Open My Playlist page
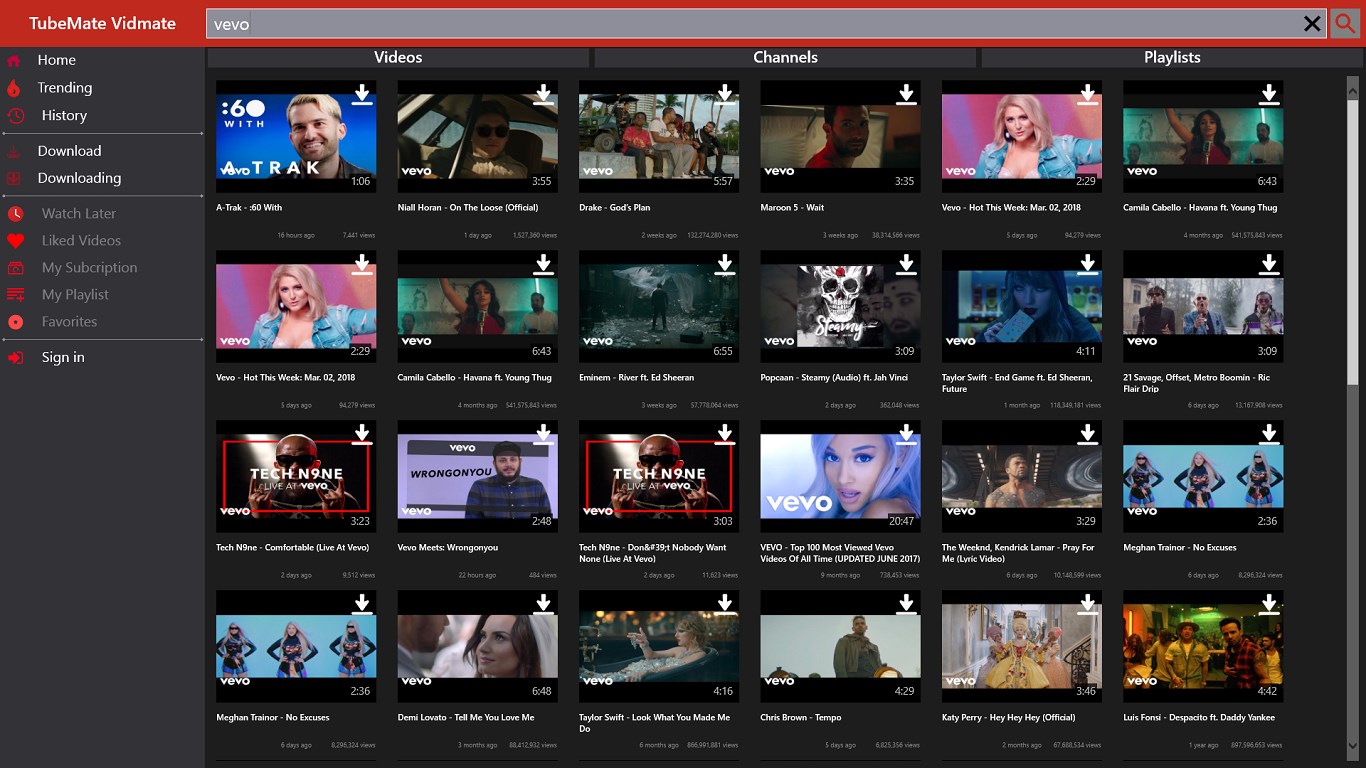The image size is (1366, 768). coord(75,295)
